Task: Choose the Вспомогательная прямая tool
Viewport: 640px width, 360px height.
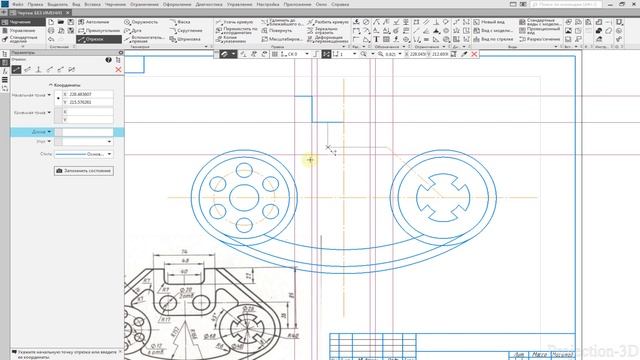Action: coord(144,39)
